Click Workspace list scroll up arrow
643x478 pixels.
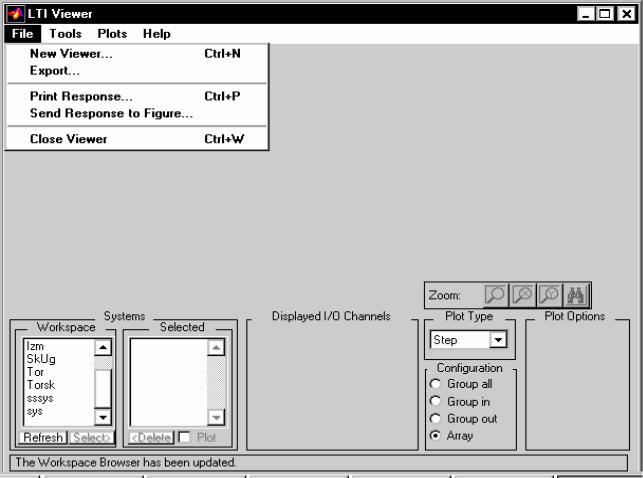point(103,348)
